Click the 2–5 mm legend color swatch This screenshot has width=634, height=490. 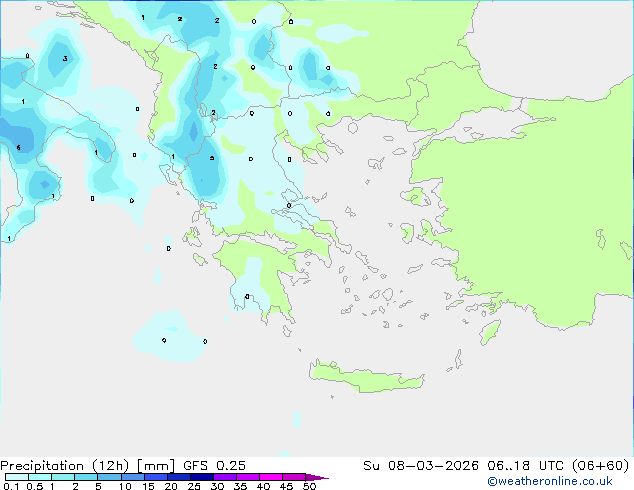pyautogui.click(x=86, y=477)
